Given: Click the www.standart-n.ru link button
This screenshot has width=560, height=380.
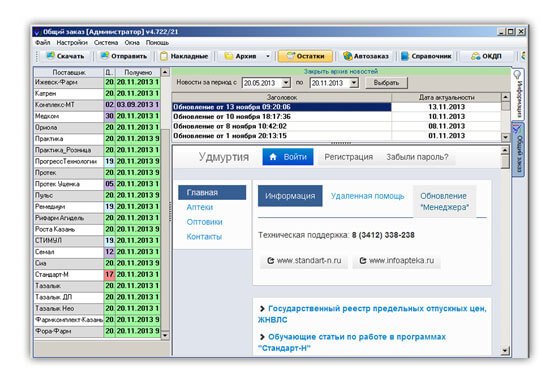Looking at the screenshot, I should [304, 261].
